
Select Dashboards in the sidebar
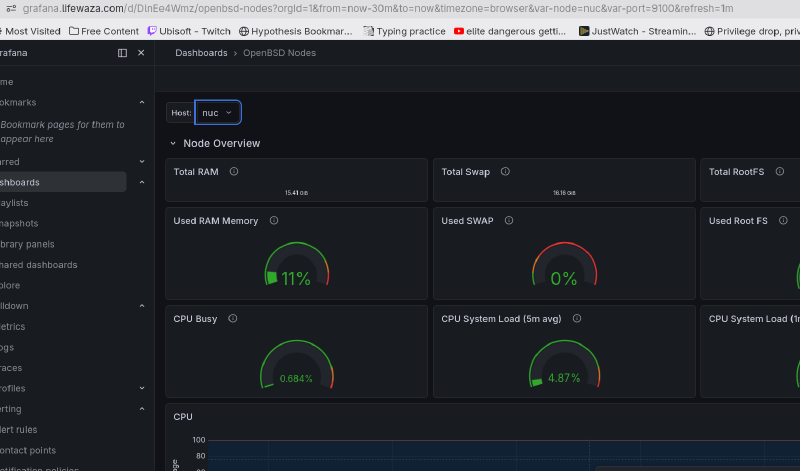(x=62, y=182)
